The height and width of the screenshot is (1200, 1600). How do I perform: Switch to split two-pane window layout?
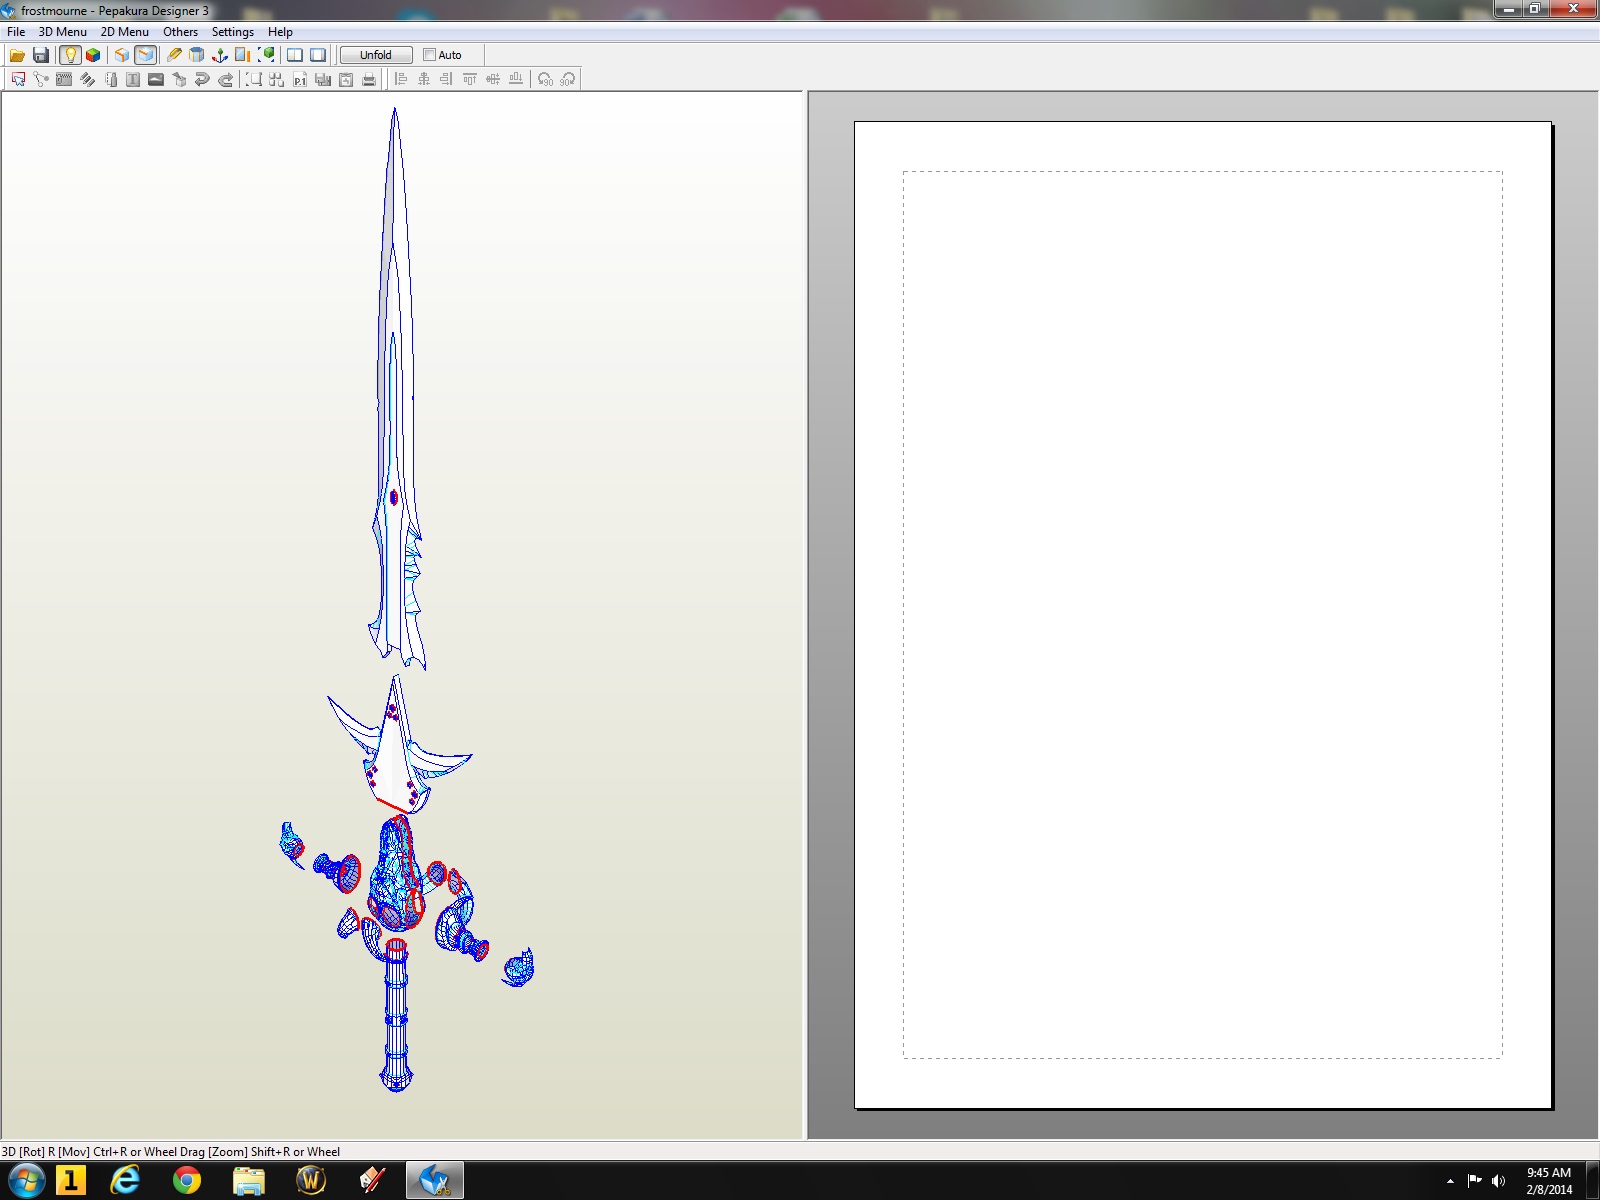[295, 55]
